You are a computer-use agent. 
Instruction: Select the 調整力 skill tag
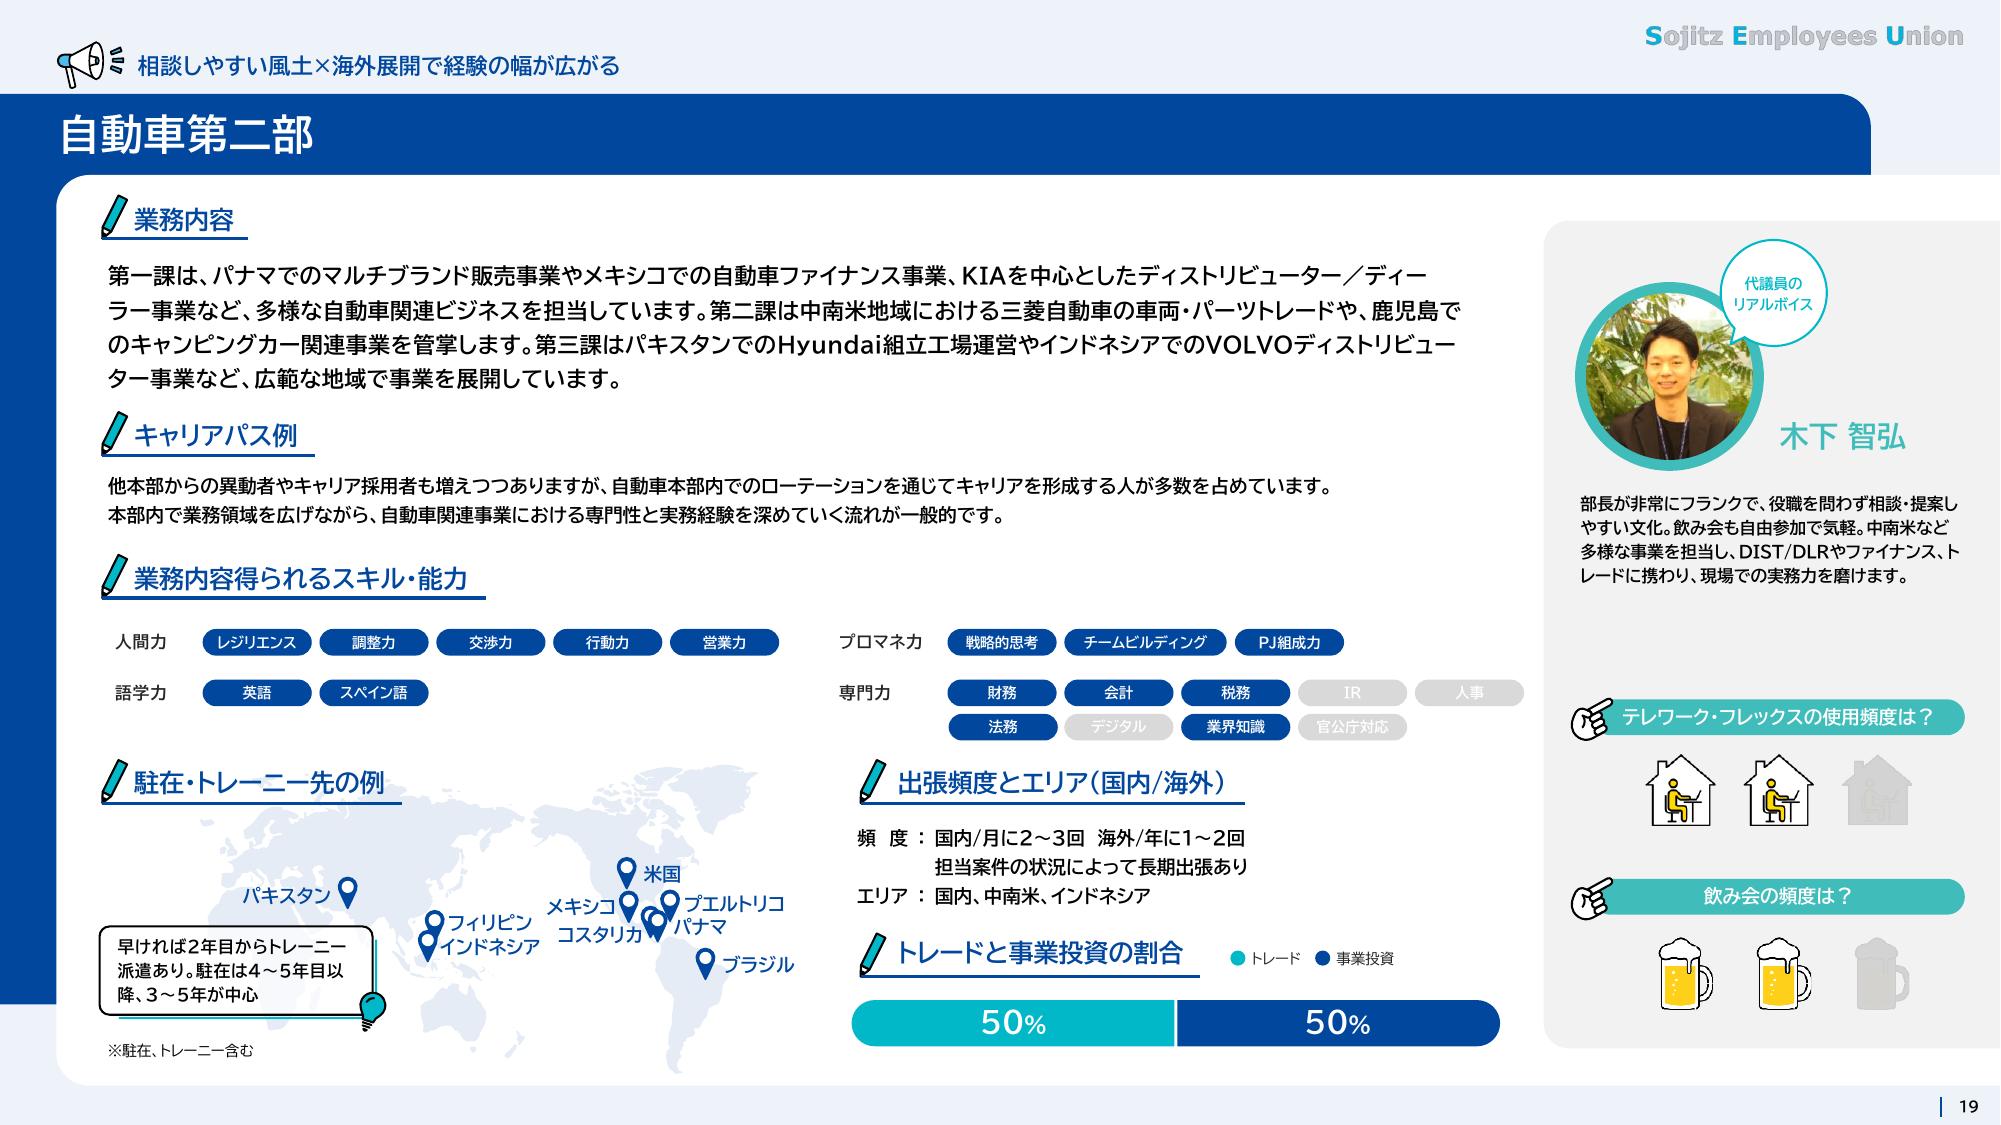point(374,643)
